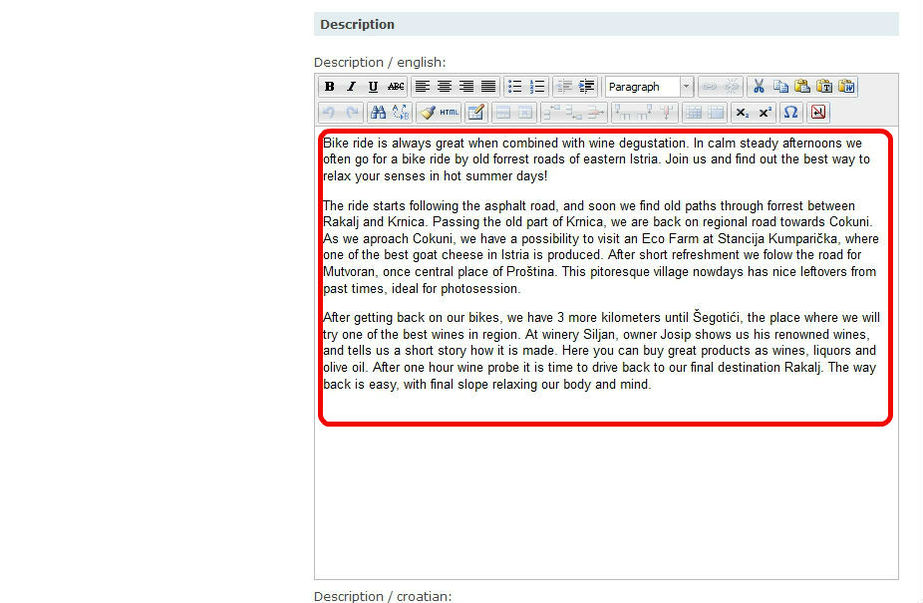Insert a special character with the omega icon
The width and height of the screenshot is (923, 603).
pos(791,112)
